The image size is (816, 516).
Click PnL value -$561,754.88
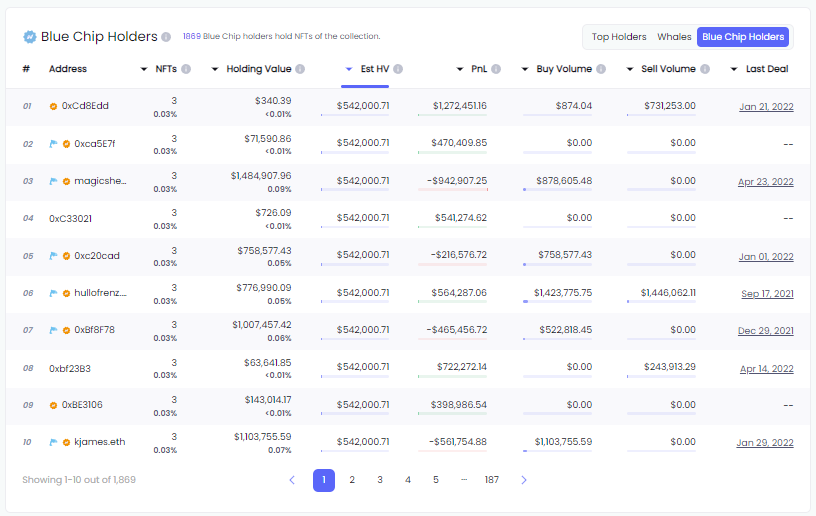(x=457, y=442)
